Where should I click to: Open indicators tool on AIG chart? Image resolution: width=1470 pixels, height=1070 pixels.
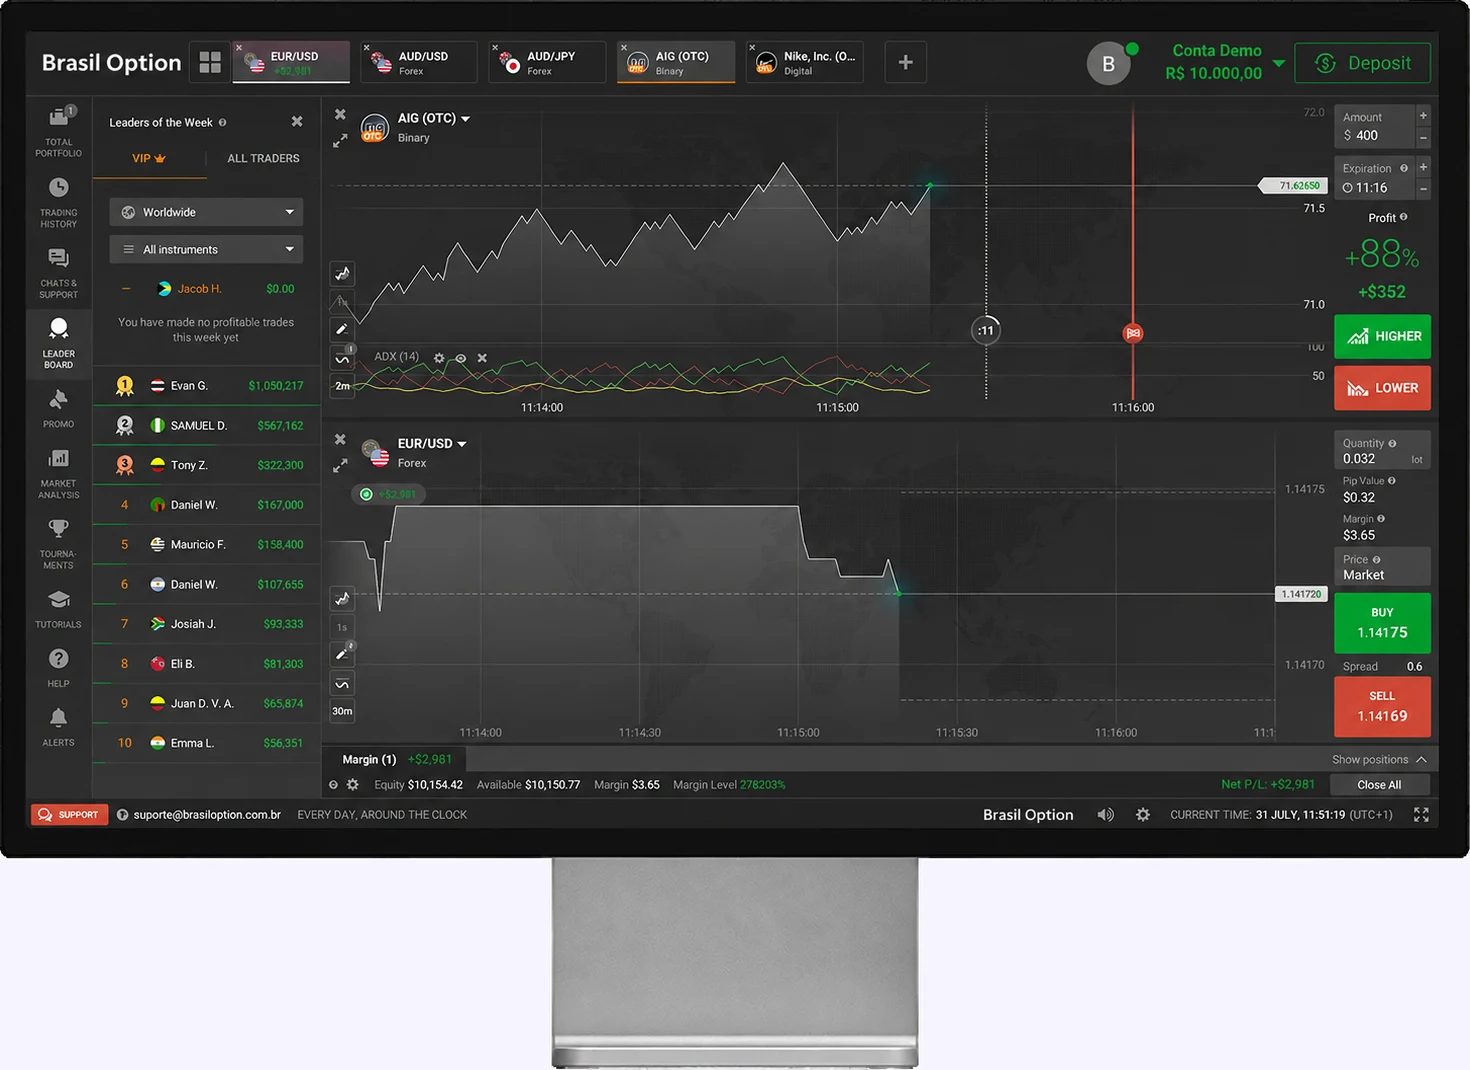pyautogui.click(x=342, y=358)
